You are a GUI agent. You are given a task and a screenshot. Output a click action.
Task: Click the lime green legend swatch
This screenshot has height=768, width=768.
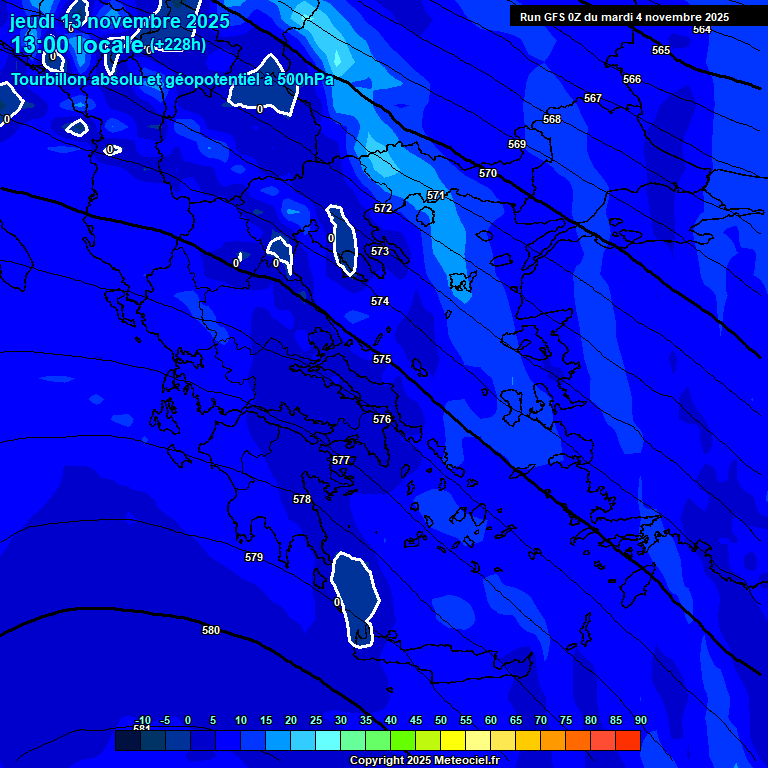point(403,741)
